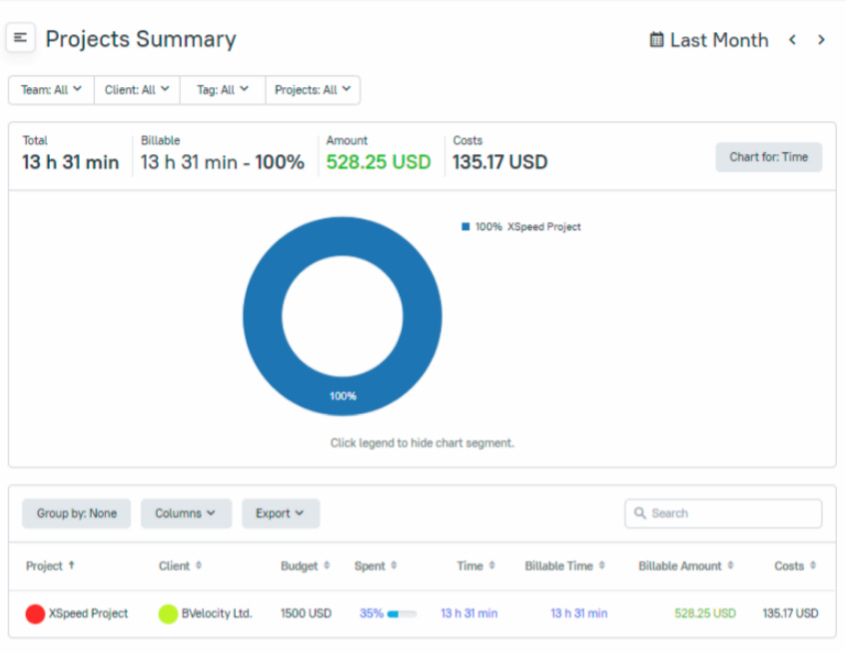846x654 pixels.
Task: Collapse the left sidebar using the hamburger icon
Action: coord(20,38)
